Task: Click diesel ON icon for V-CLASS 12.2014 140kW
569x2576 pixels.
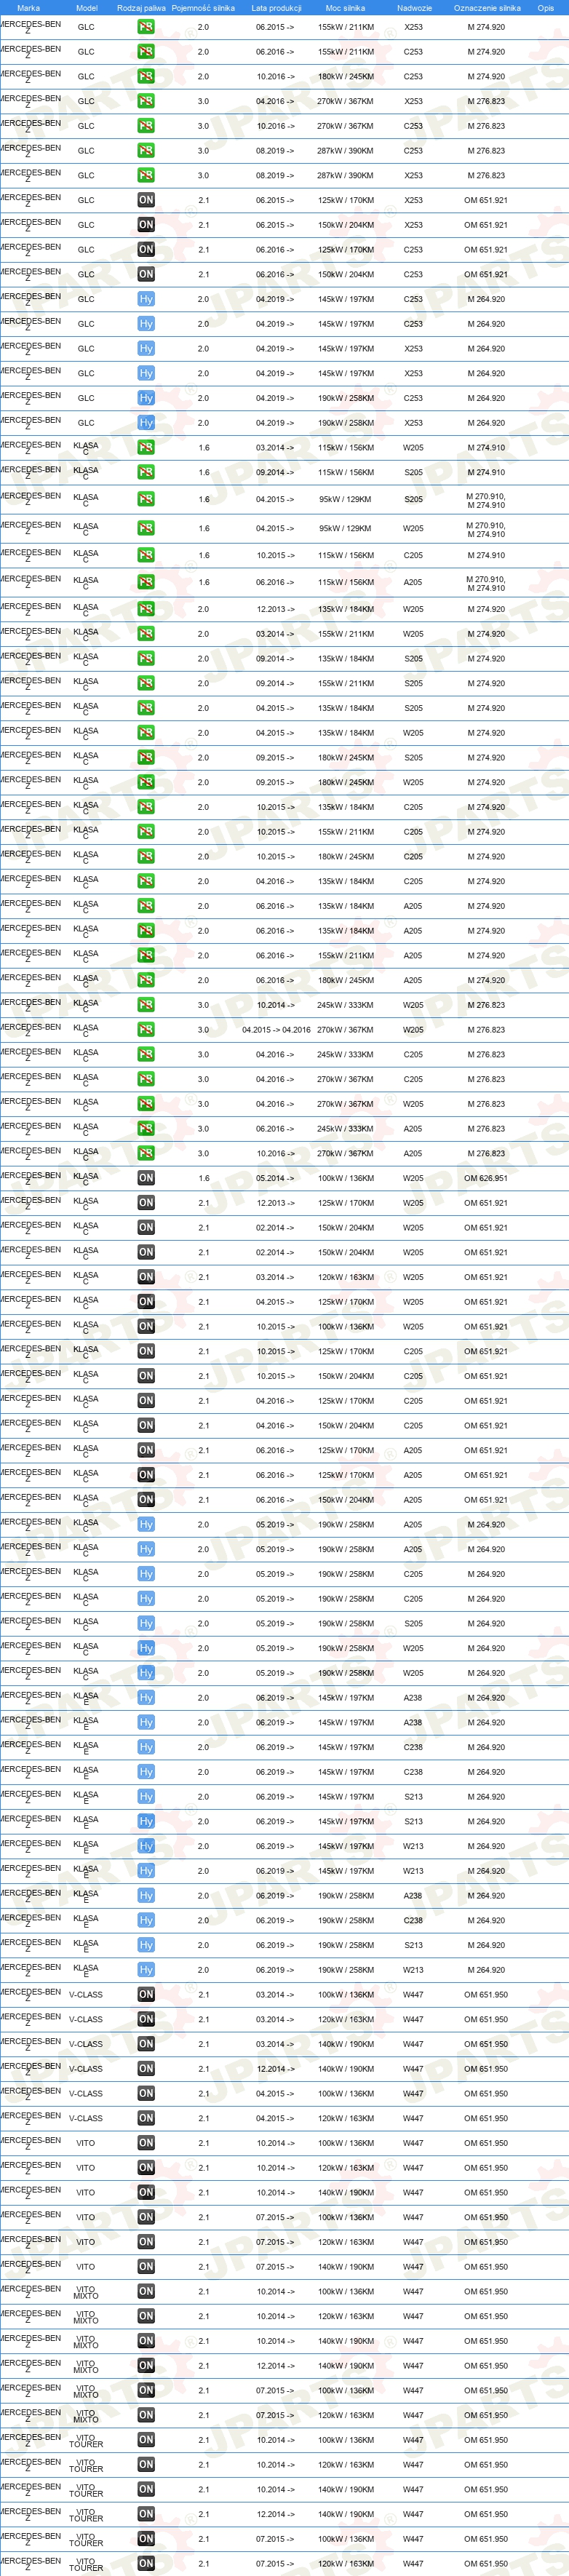Action: coord(146,2069)
